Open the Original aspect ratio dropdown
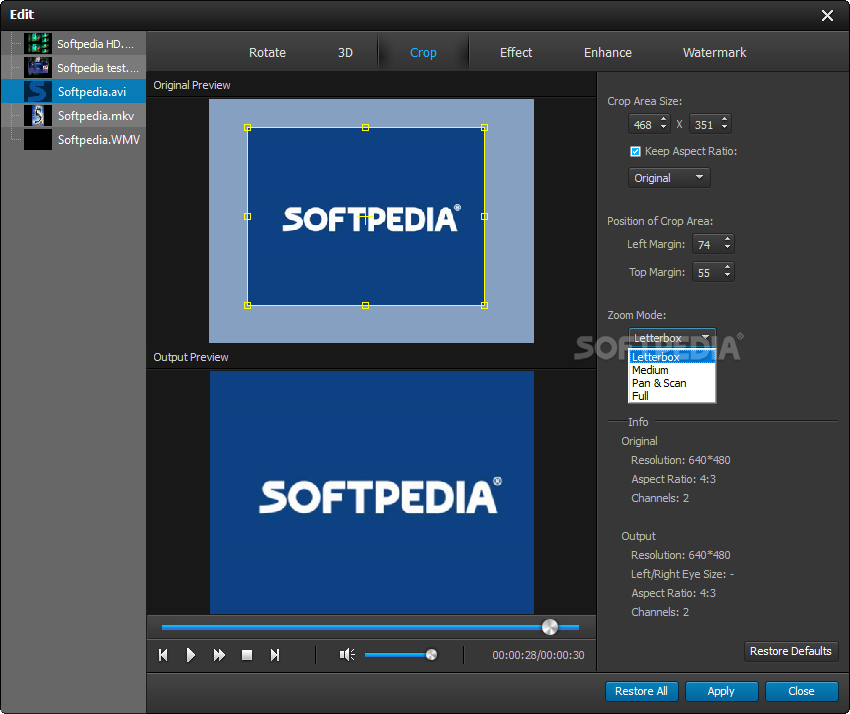The width and height of the screenshot is (850, 714). 669,178
